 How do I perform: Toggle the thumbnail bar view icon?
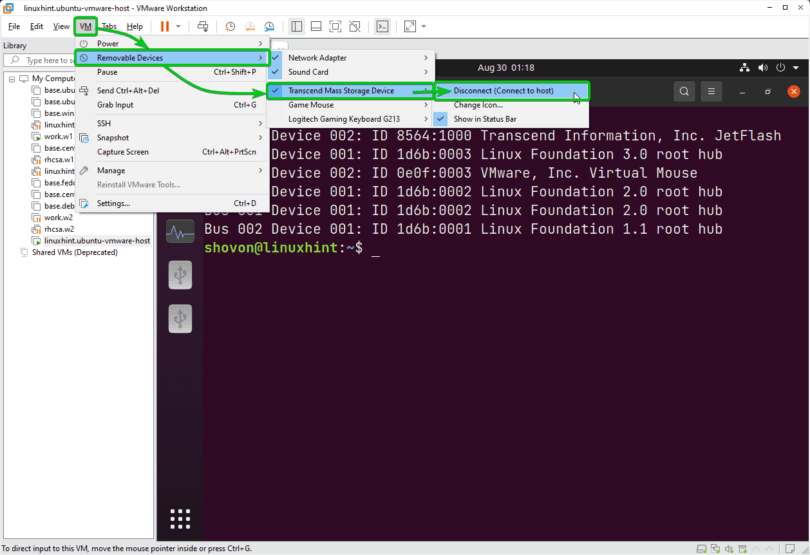[x=316, y=26]
